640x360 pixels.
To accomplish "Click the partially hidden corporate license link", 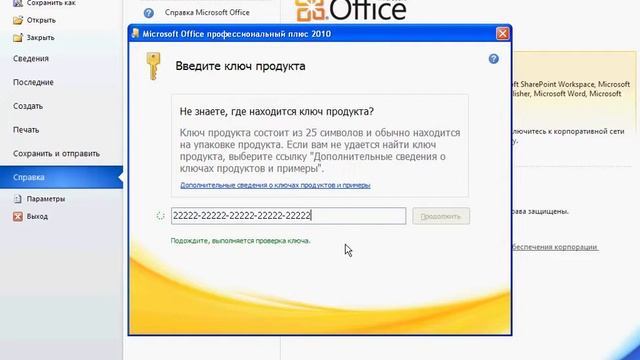I will pyautogui.click(x=555, y=247).
